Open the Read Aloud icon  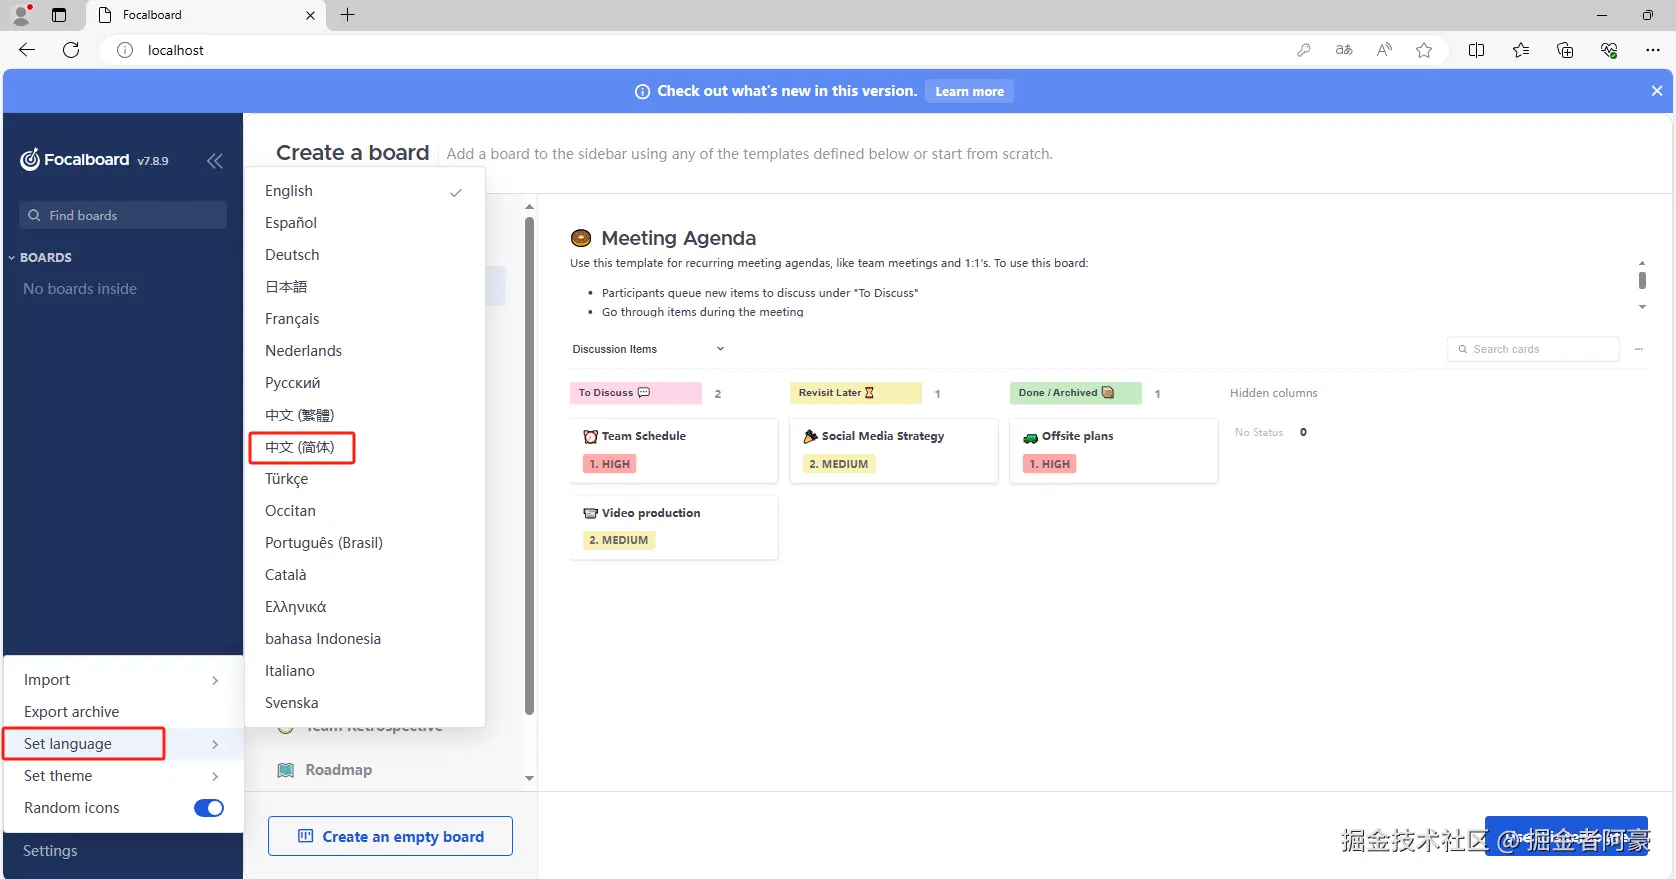[1384, 50]
